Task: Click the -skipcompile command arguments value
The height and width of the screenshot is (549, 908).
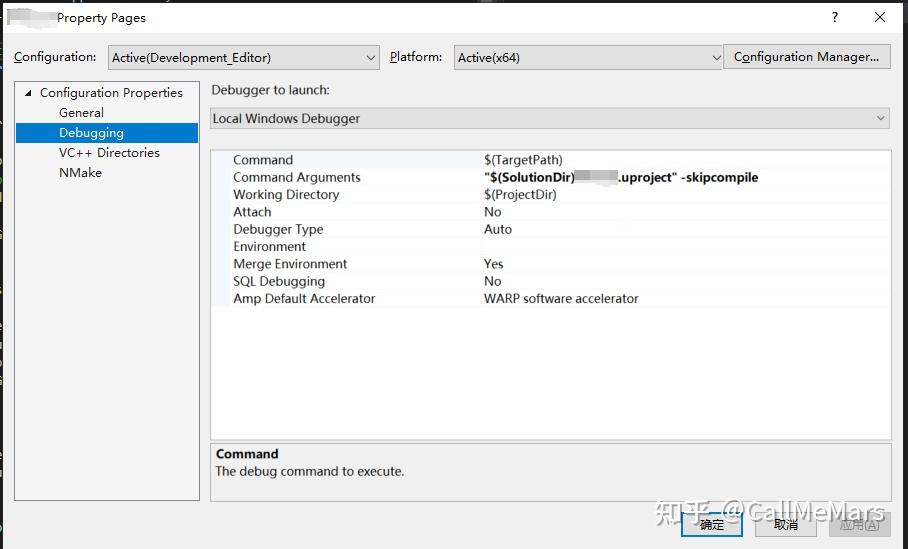Action: pyautogui.click(x=621, y=177)
